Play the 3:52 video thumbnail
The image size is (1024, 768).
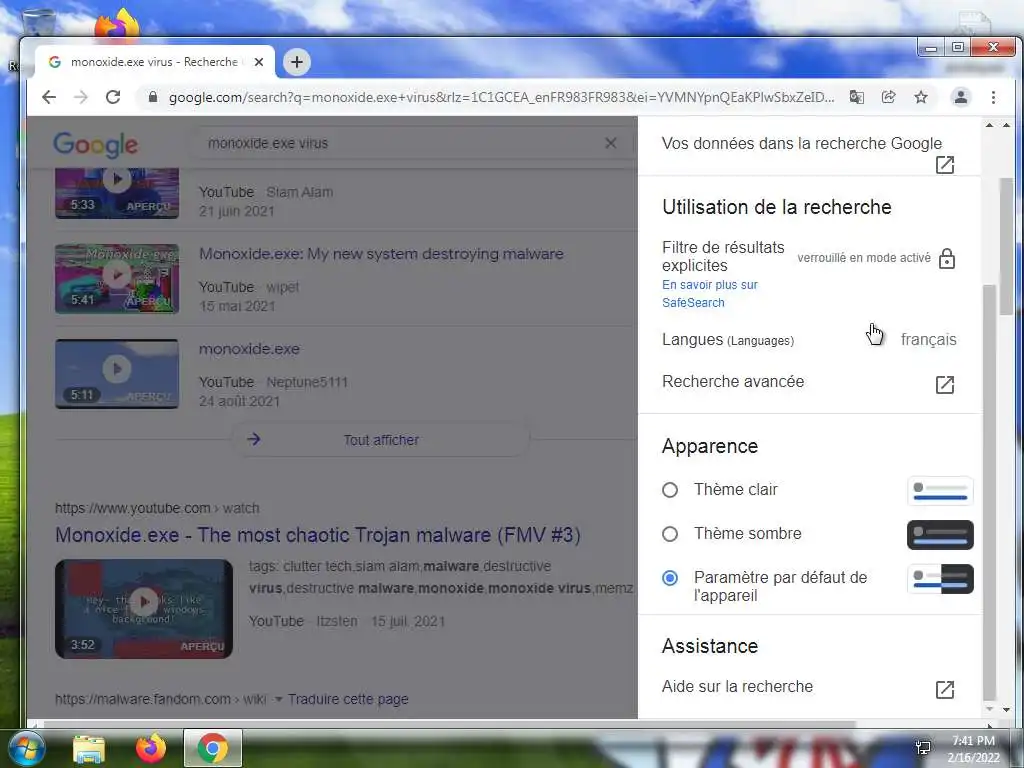coord(144,609)
